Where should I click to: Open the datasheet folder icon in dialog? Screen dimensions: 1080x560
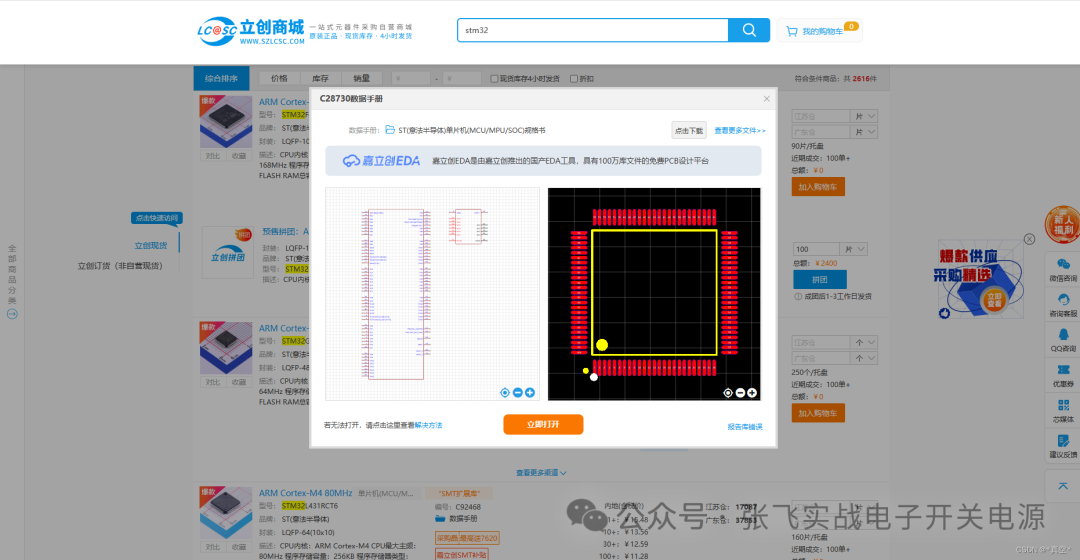[390, 129]
